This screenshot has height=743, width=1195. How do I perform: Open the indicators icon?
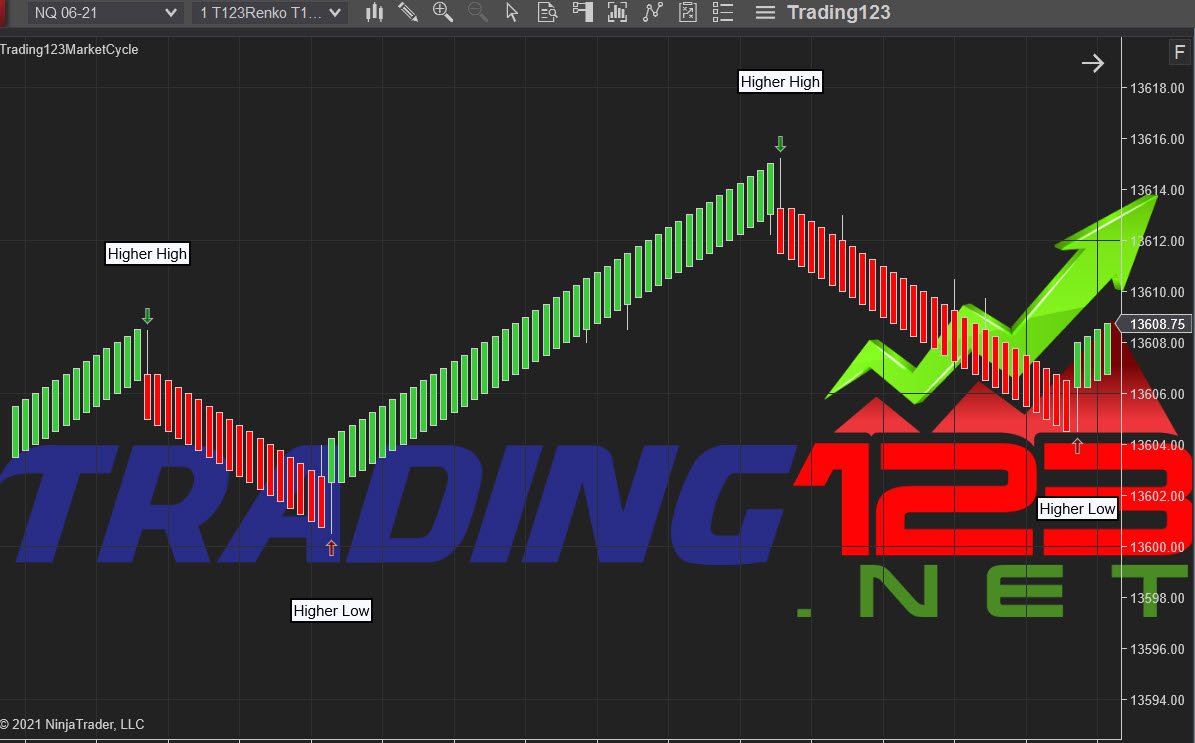point(652,12)
